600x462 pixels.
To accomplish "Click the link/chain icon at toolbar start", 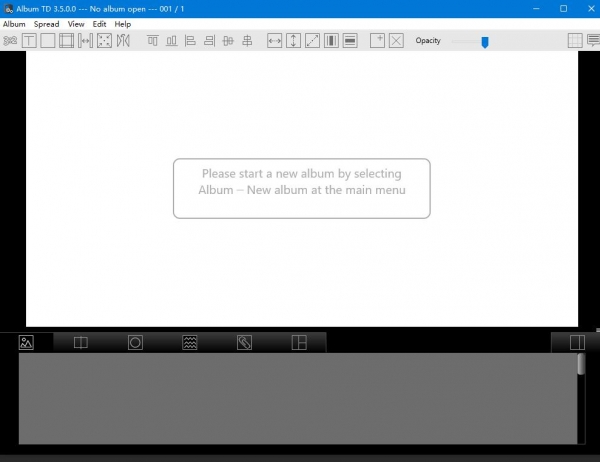I will pyautogui.click(x=10, y=41).
